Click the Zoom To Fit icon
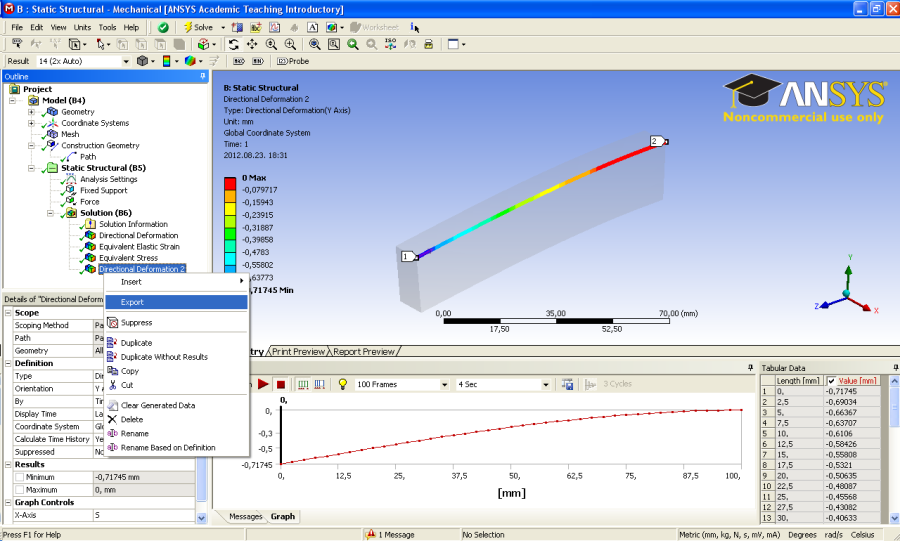Viewport: 900px width, 541px height. click(315, 44)
